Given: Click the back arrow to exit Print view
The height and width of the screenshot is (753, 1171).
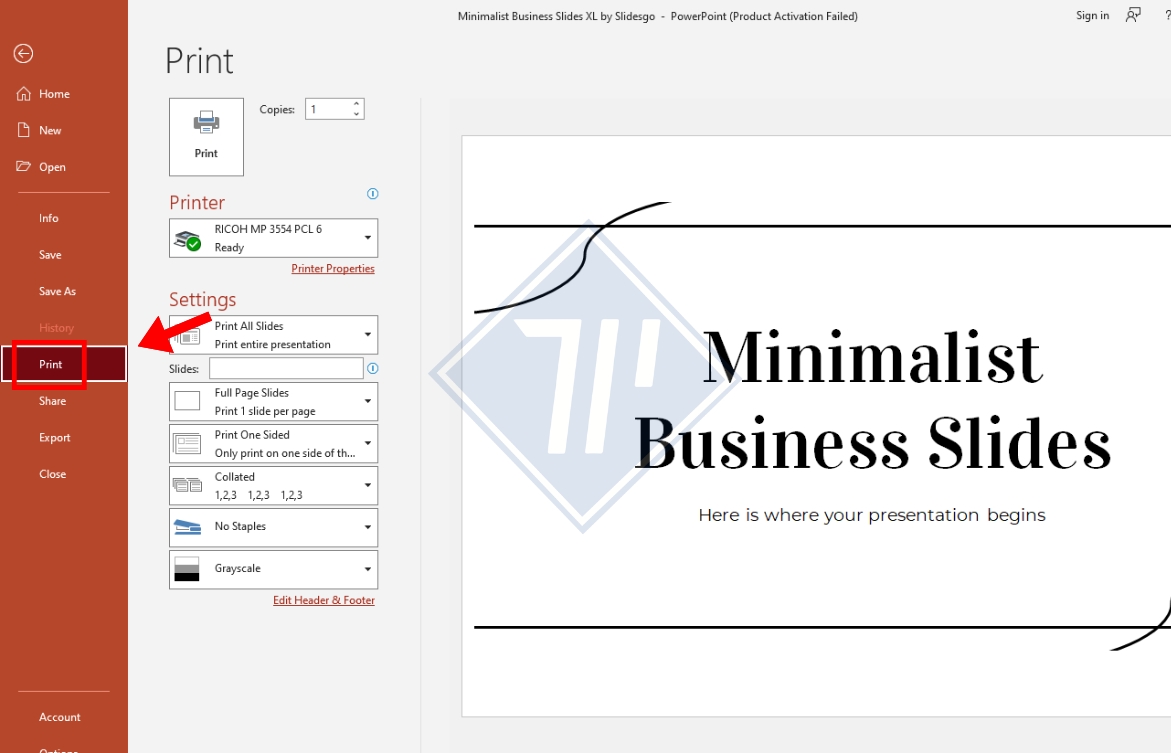Looking at the screenshot, I should click(22, 53).
